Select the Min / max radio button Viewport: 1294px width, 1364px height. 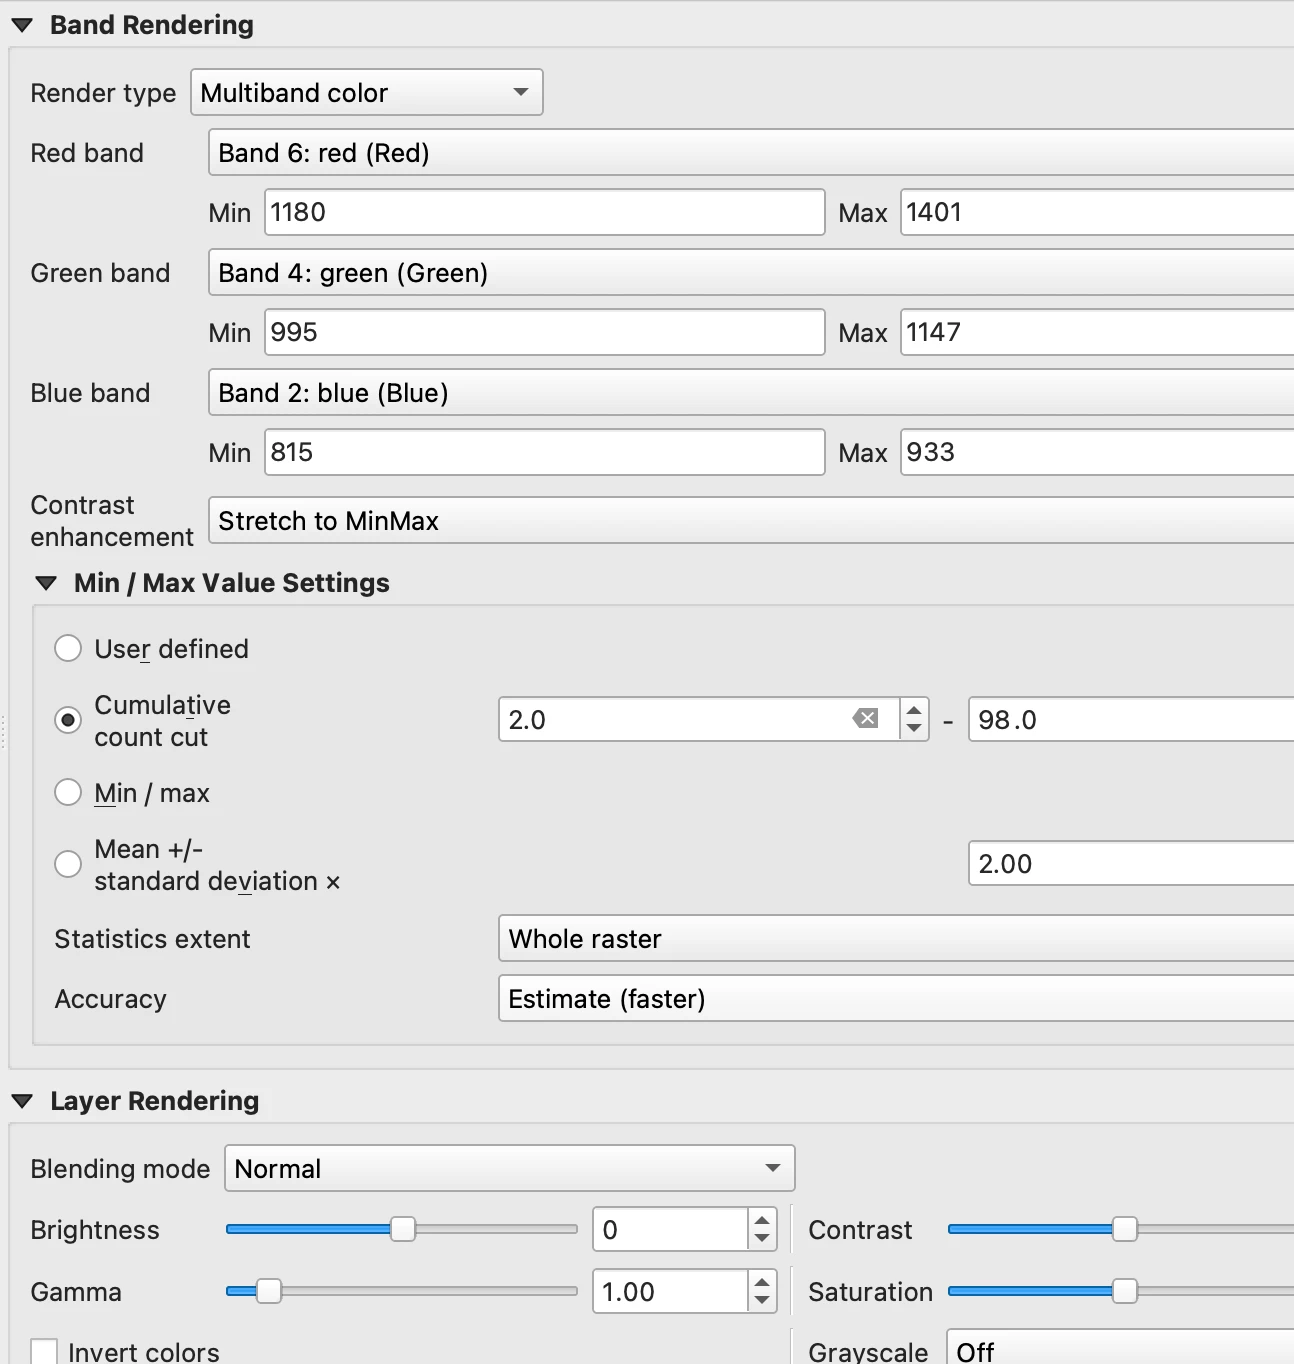[68, 792]
